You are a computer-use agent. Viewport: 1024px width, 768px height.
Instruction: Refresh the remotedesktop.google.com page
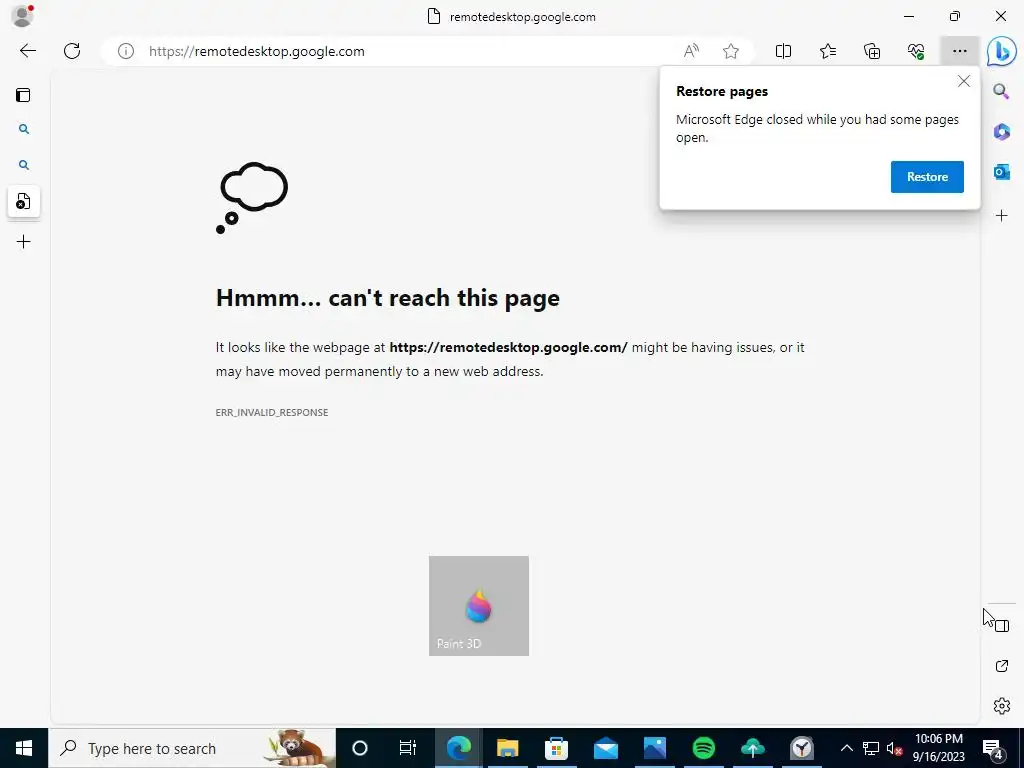72,51
